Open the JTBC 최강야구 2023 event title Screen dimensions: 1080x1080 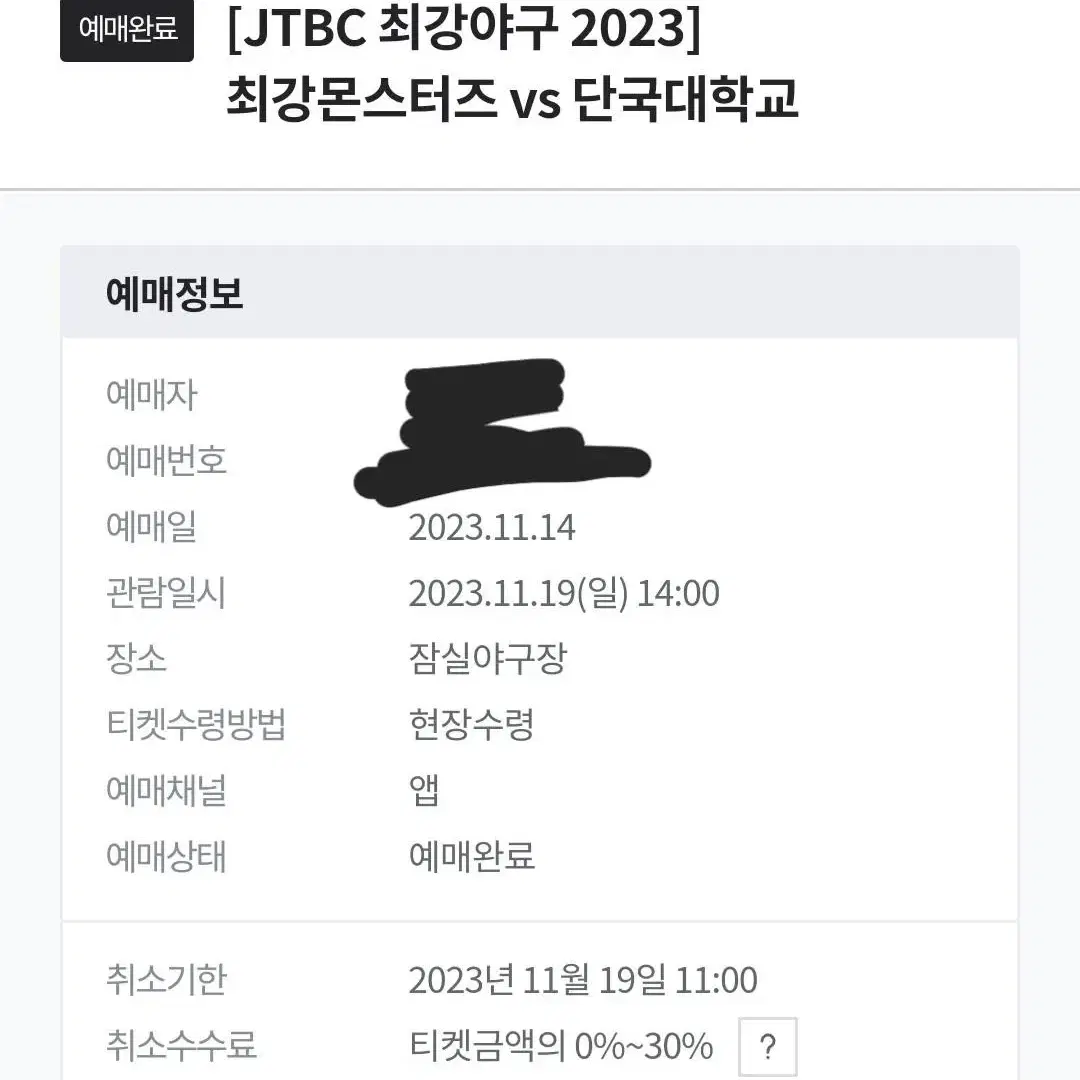pos(464,29)
